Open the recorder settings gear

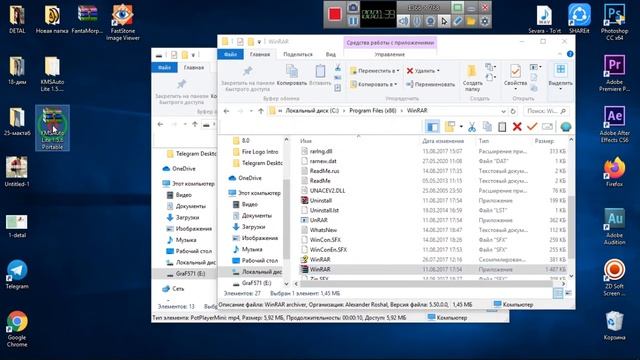[484, 21]
